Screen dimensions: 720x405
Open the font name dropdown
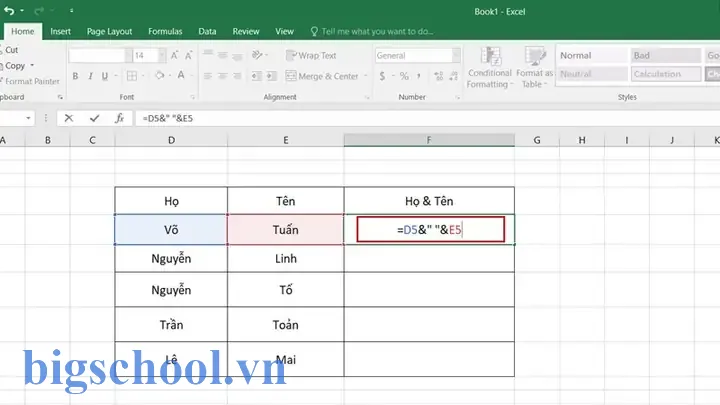(x=128, y=56)
